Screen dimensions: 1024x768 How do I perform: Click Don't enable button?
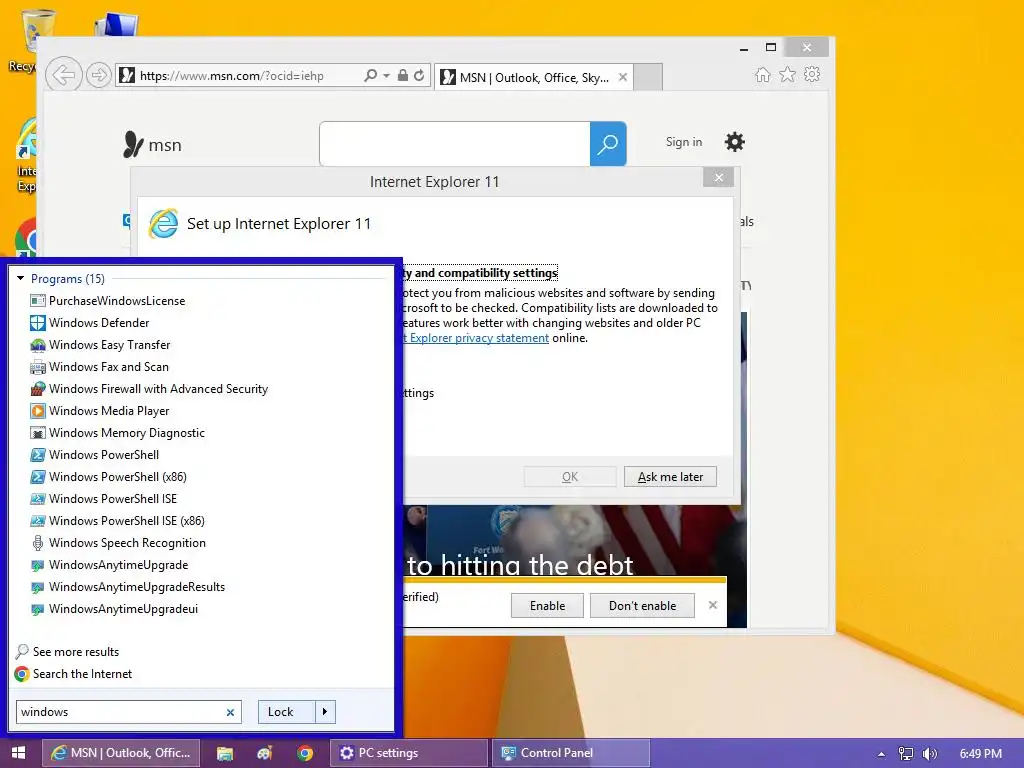(642, 605)
